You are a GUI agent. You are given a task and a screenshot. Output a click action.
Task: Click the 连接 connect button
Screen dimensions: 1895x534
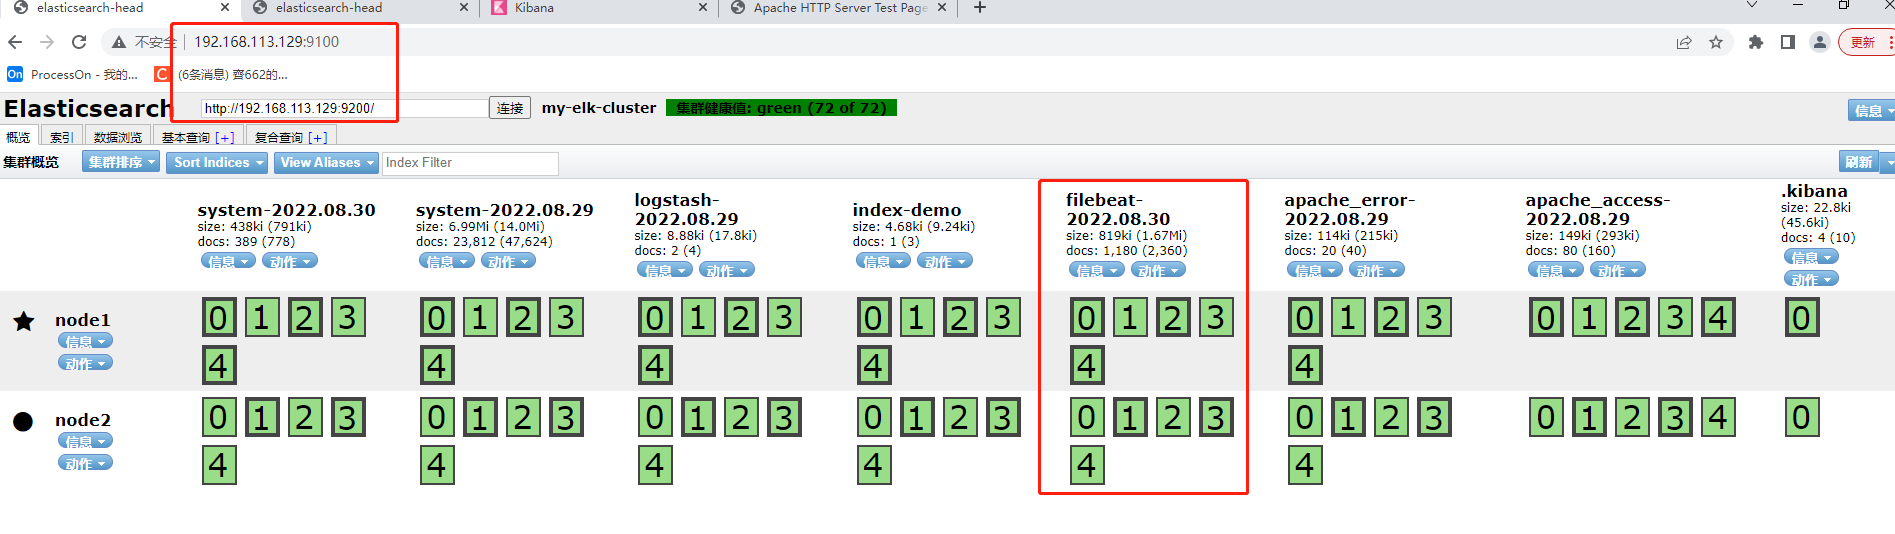tap(510, 108)
